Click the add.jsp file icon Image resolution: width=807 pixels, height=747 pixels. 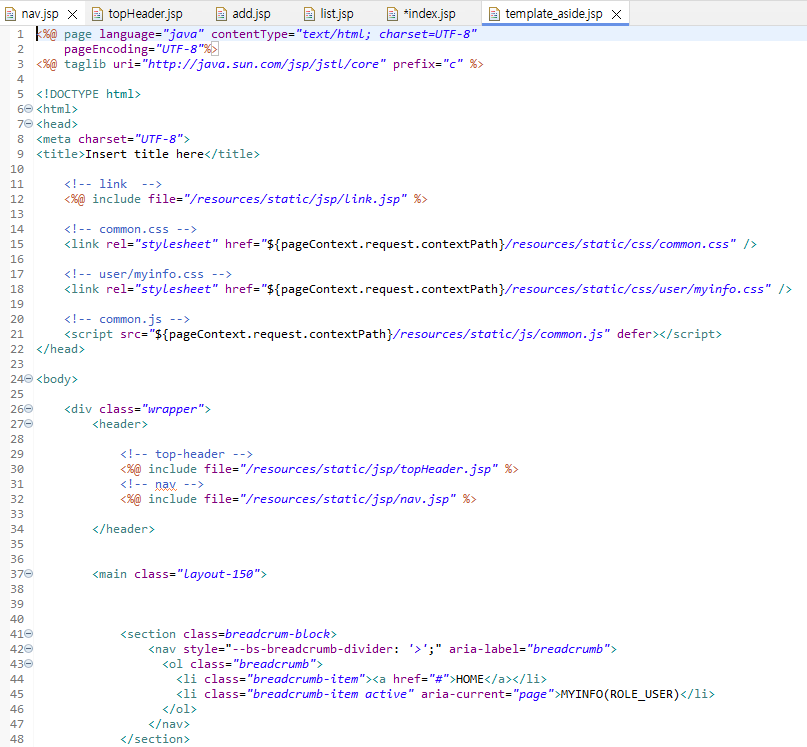pyautogui.click(x=221, y=14)
